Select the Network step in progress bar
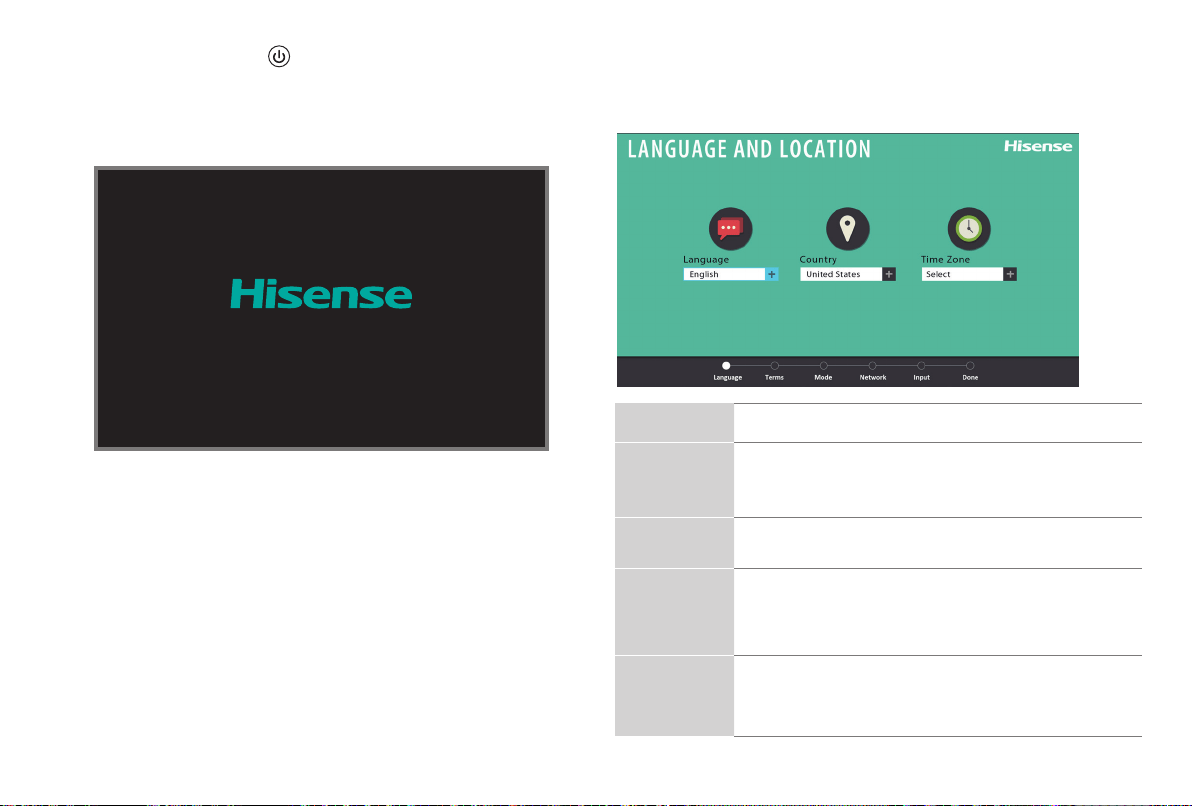The height and width of the screenshot is (806, 1192). (873, 371)
